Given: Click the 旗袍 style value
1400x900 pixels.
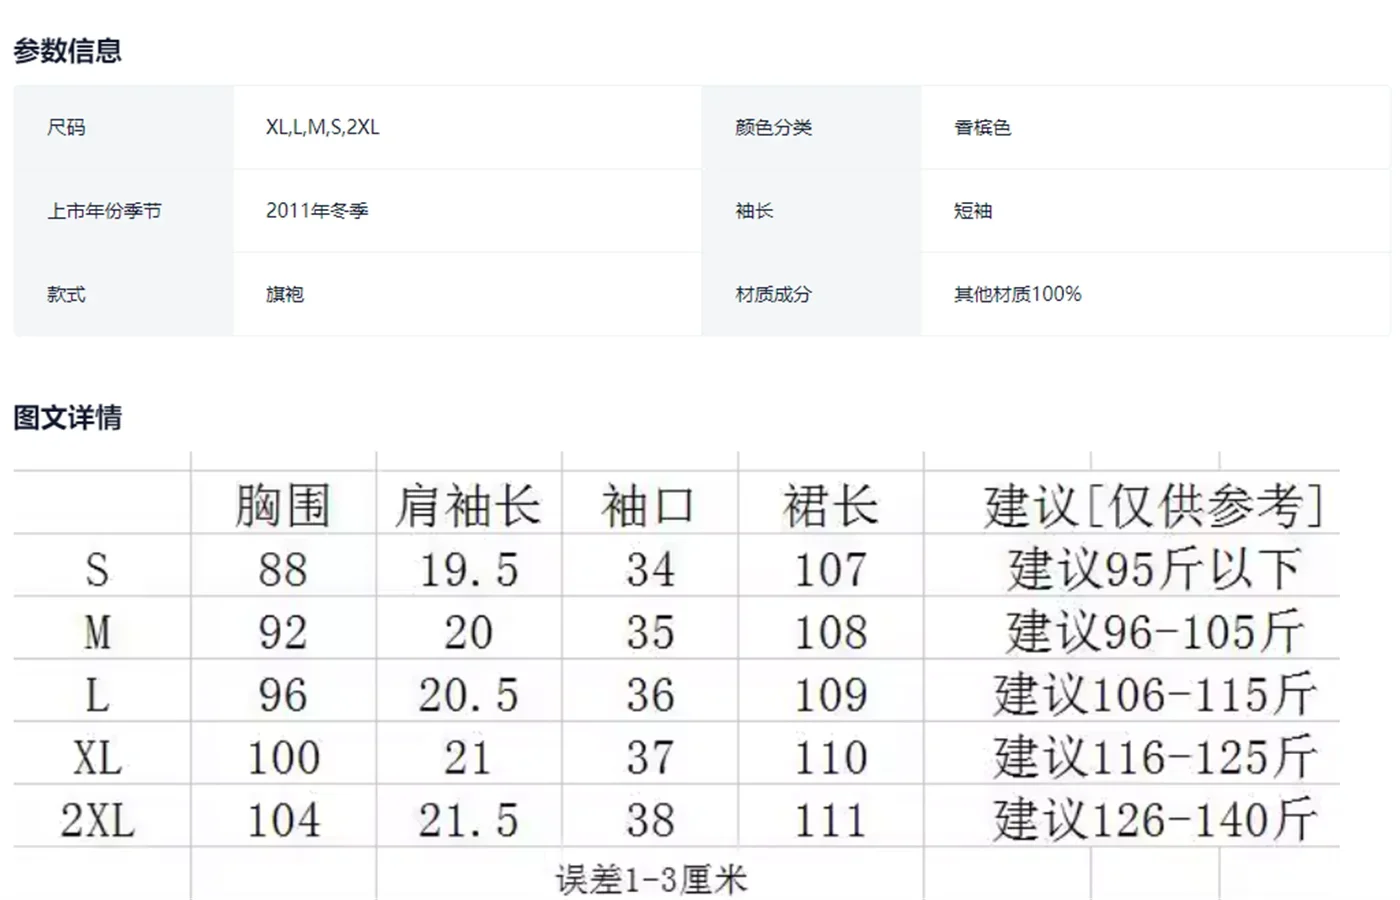Looking at the screenshot, I should (x=285, y=294).
